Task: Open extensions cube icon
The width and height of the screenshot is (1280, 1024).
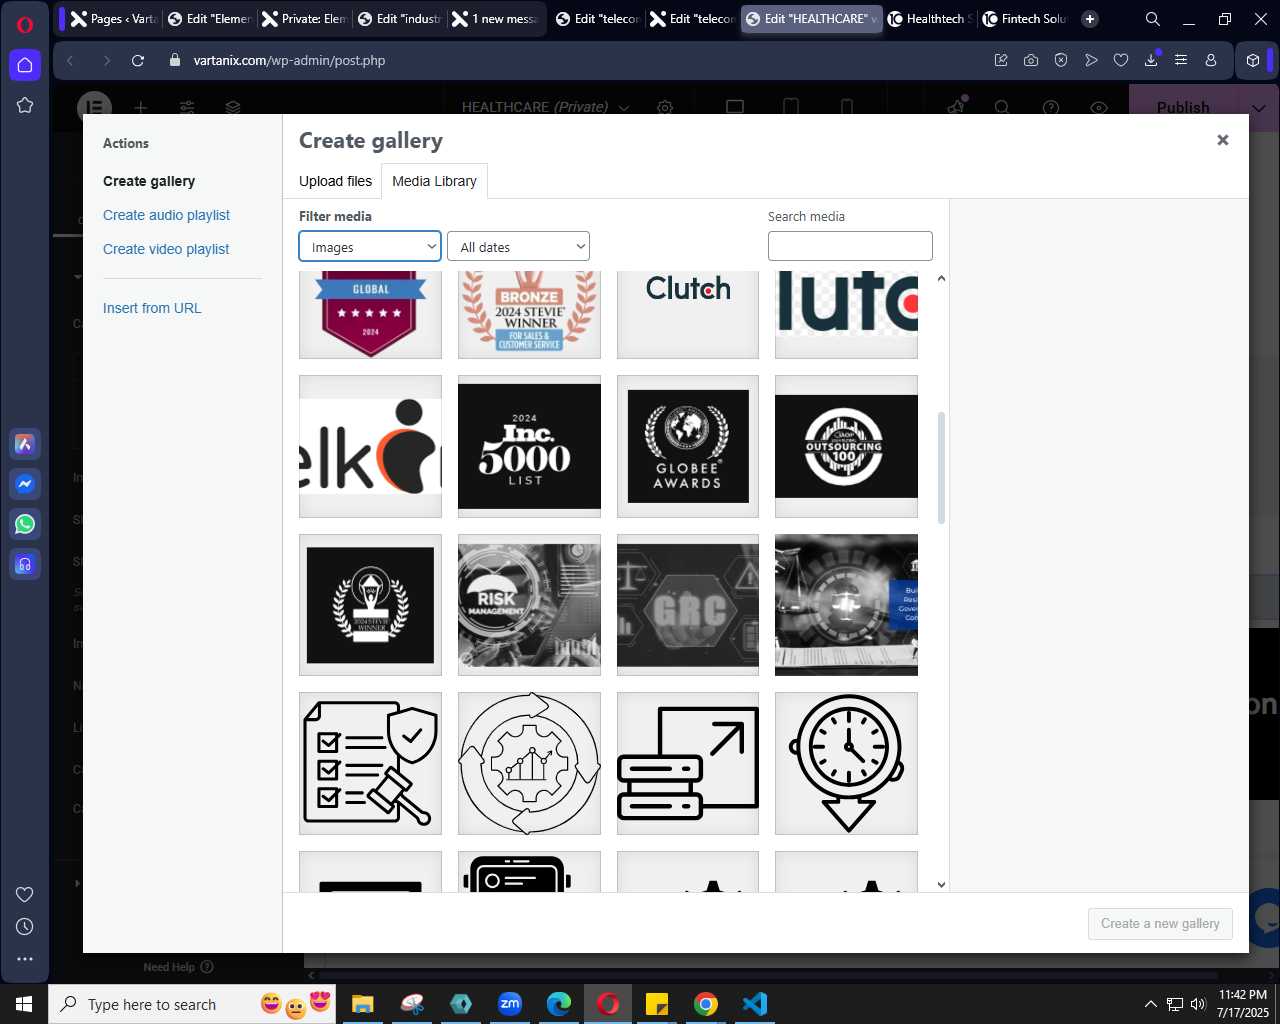Action: coord(1253,61)
